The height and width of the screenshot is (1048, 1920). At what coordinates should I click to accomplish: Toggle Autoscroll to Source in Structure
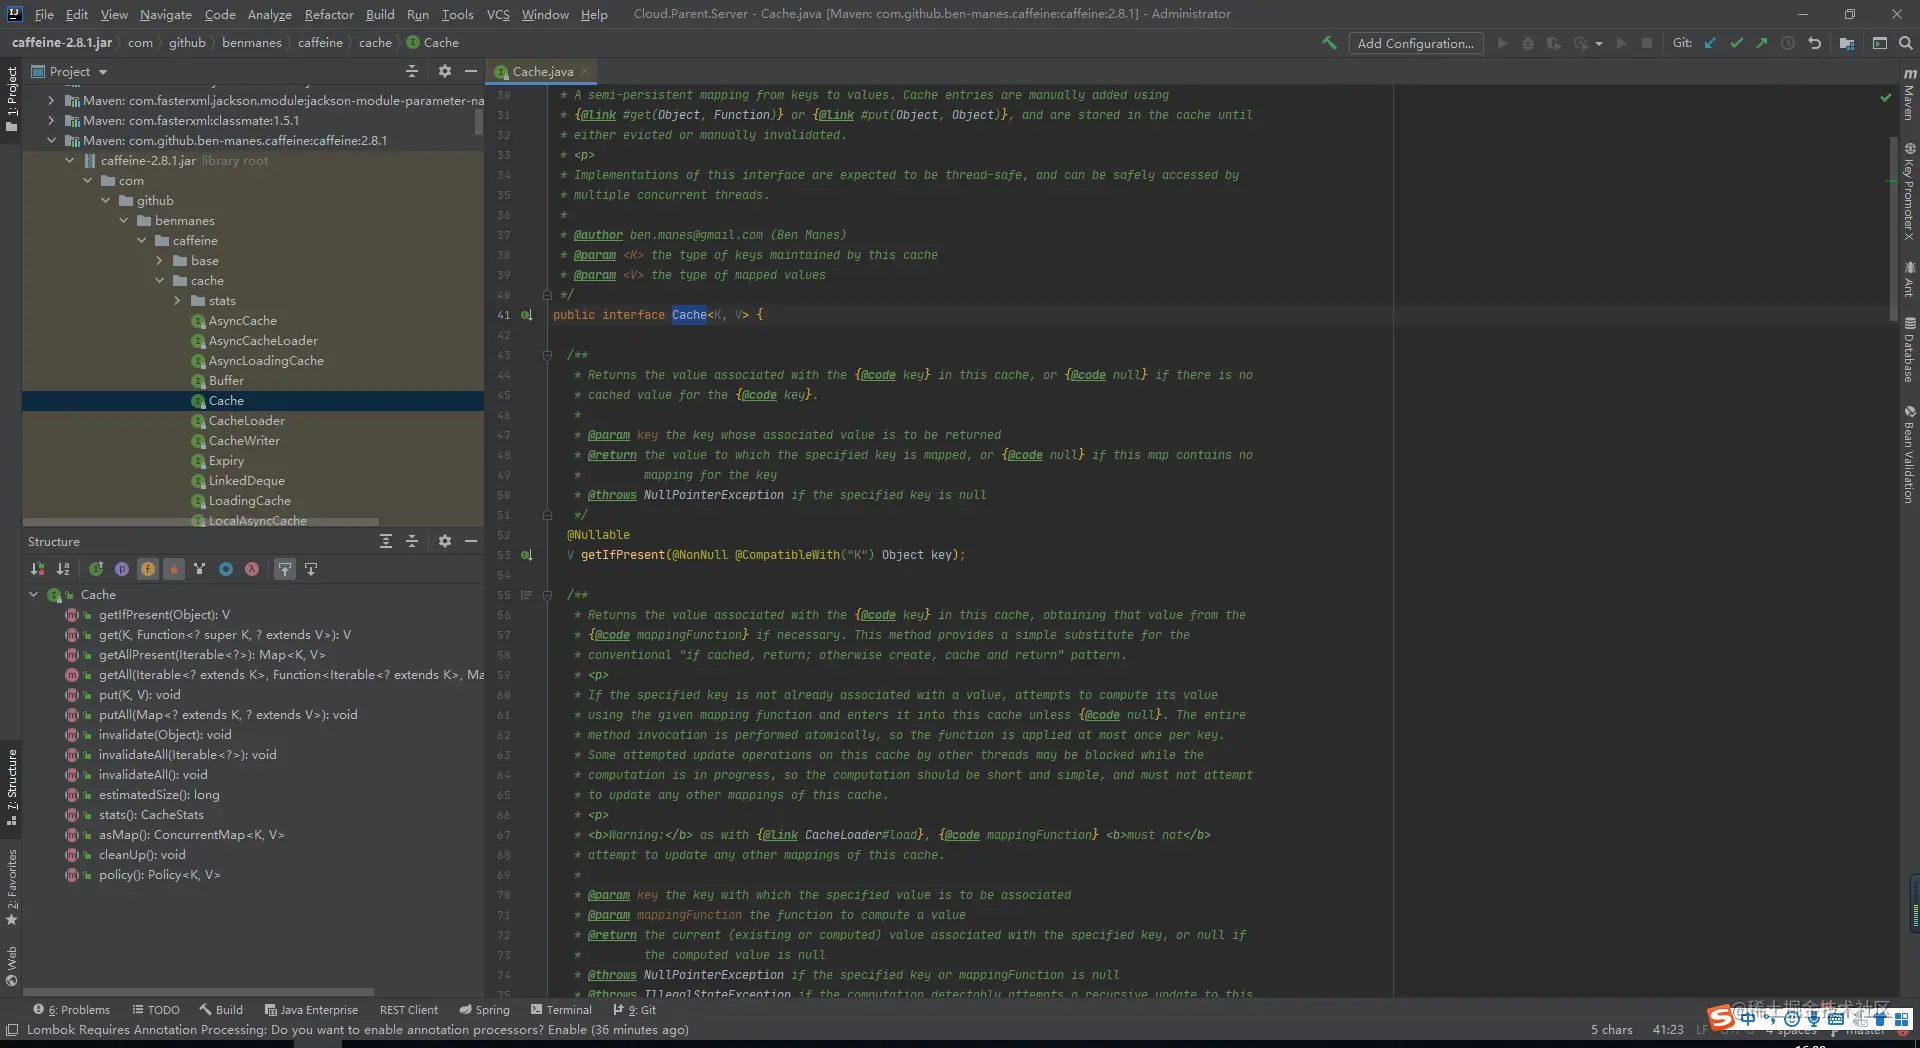click(285, 569)
